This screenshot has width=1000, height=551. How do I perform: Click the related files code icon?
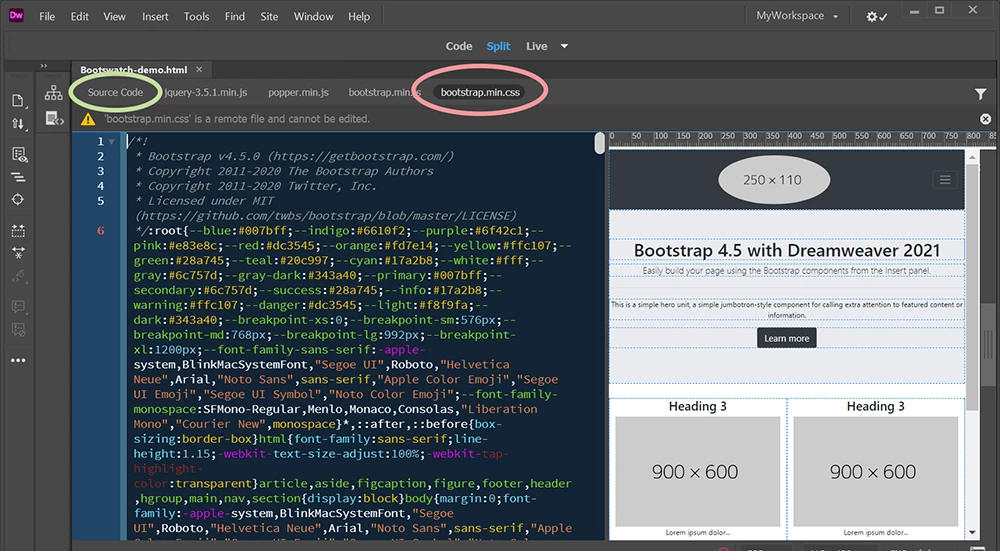54,118
